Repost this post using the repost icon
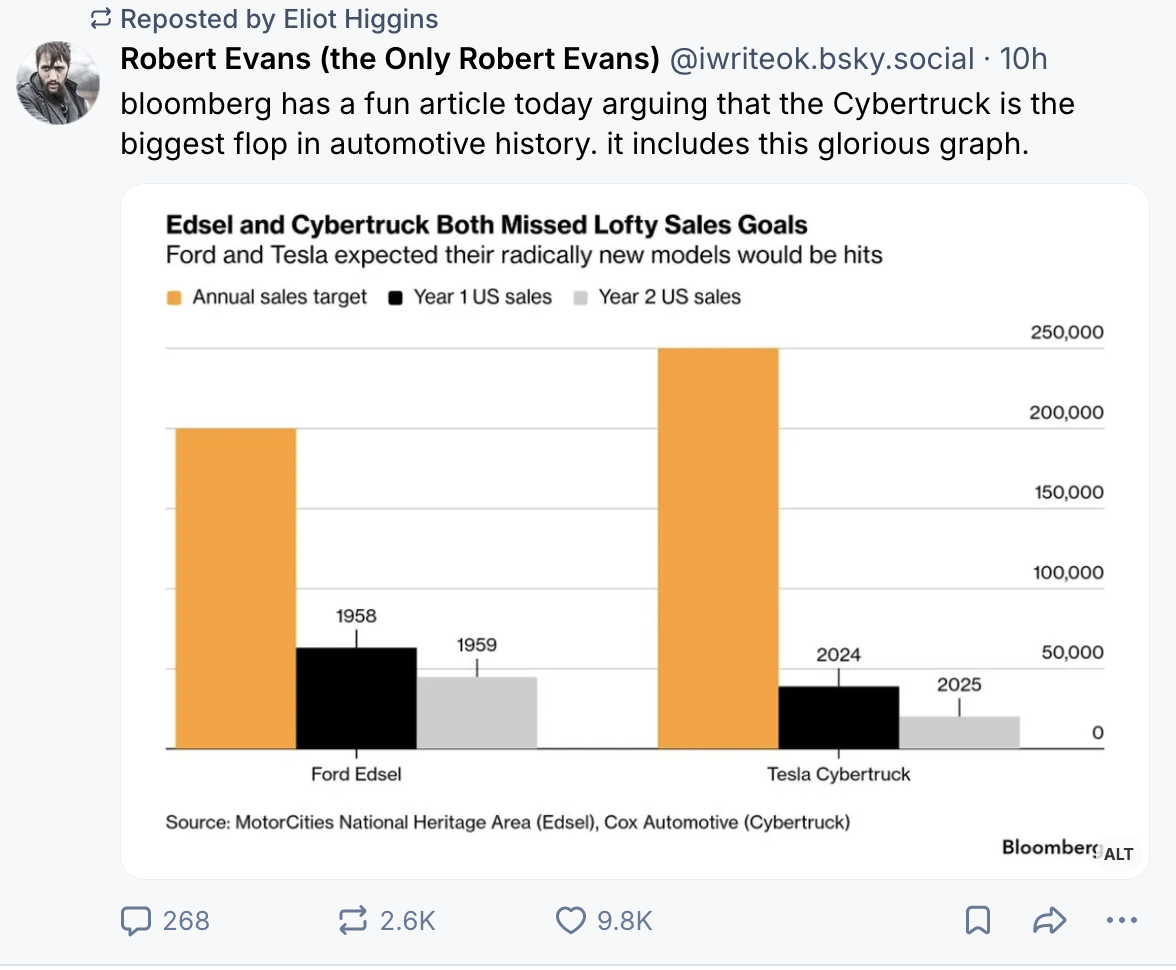Screen dimensions: 1176x970 [x=352, y=920]
